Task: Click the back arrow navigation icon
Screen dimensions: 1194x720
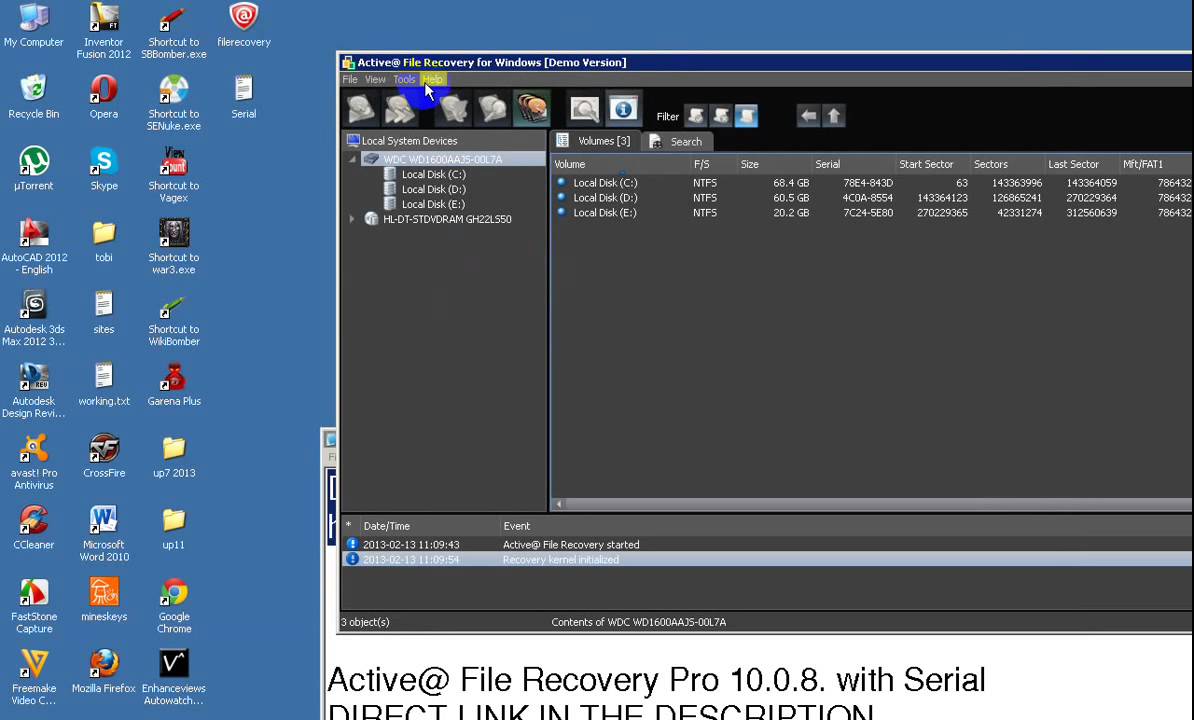Action: point(808,116)
